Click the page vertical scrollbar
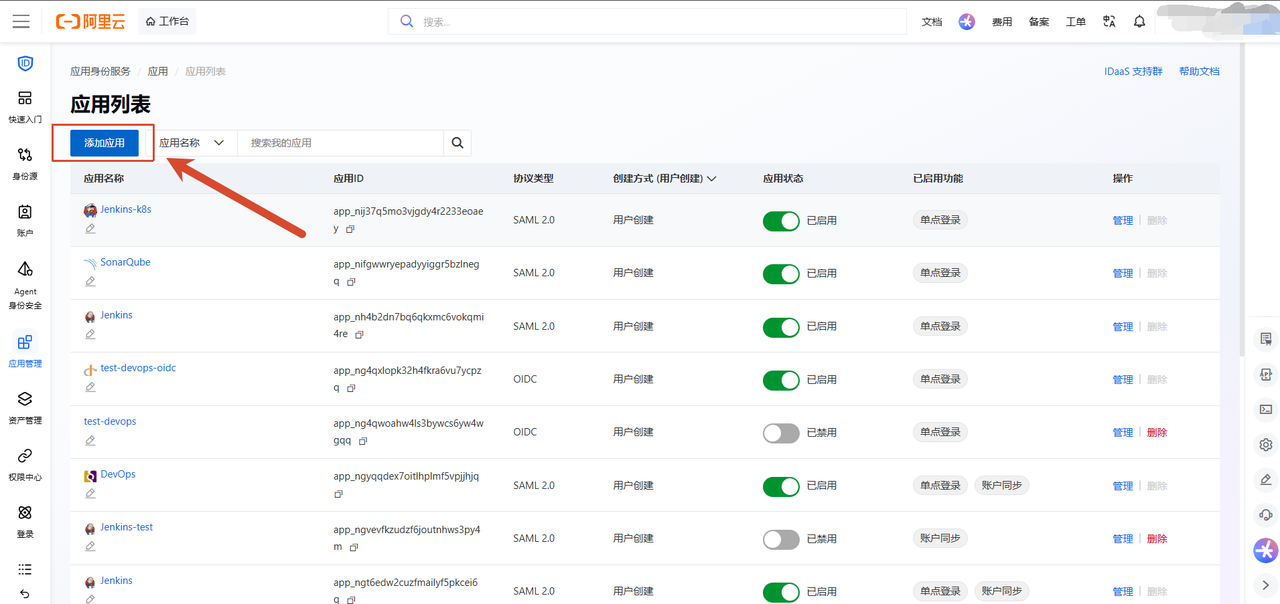 (x=1243, y=198)
